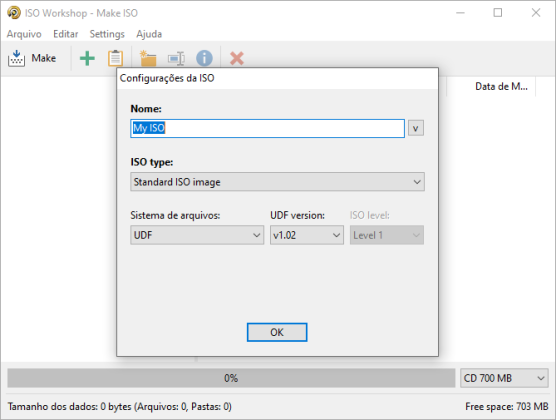Open the Settings menu
This screenshot has height=420, width=556.
pyautogui.click(x=107, y=34)
